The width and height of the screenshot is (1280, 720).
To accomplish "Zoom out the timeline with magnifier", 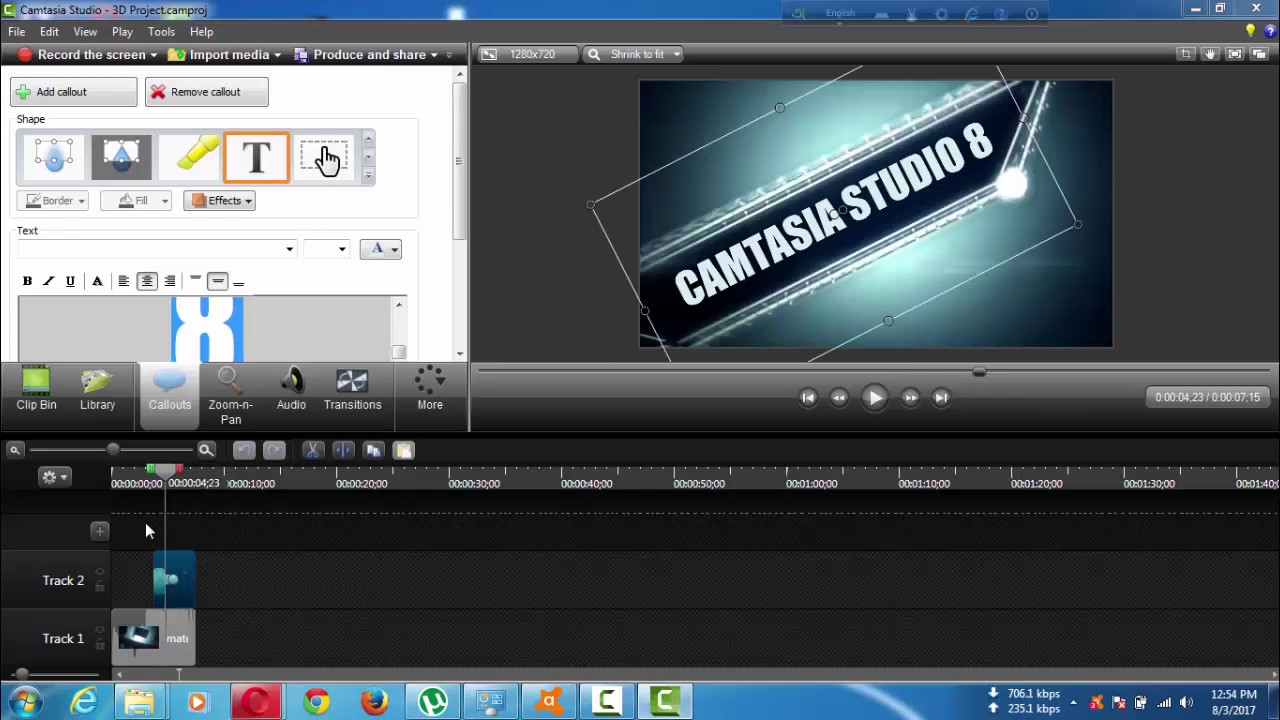I will [x=15, y=451].
